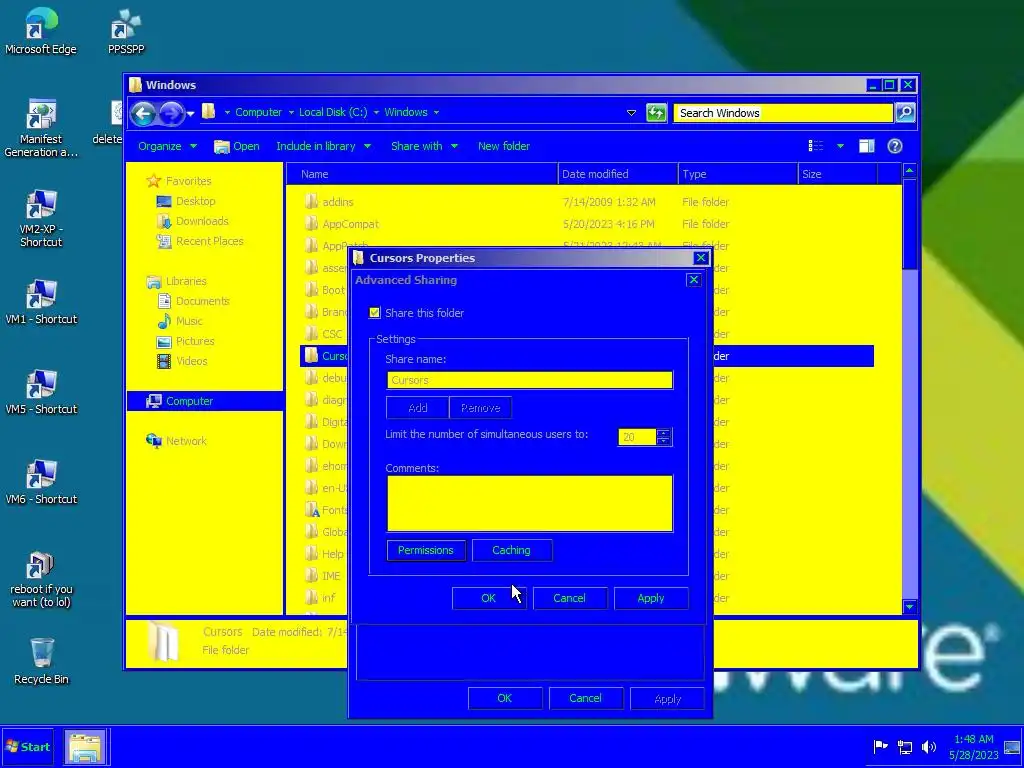This screenshot has height=768, width=1024.
Task: Select Downloads under Favorites
Action: [193, 221]
